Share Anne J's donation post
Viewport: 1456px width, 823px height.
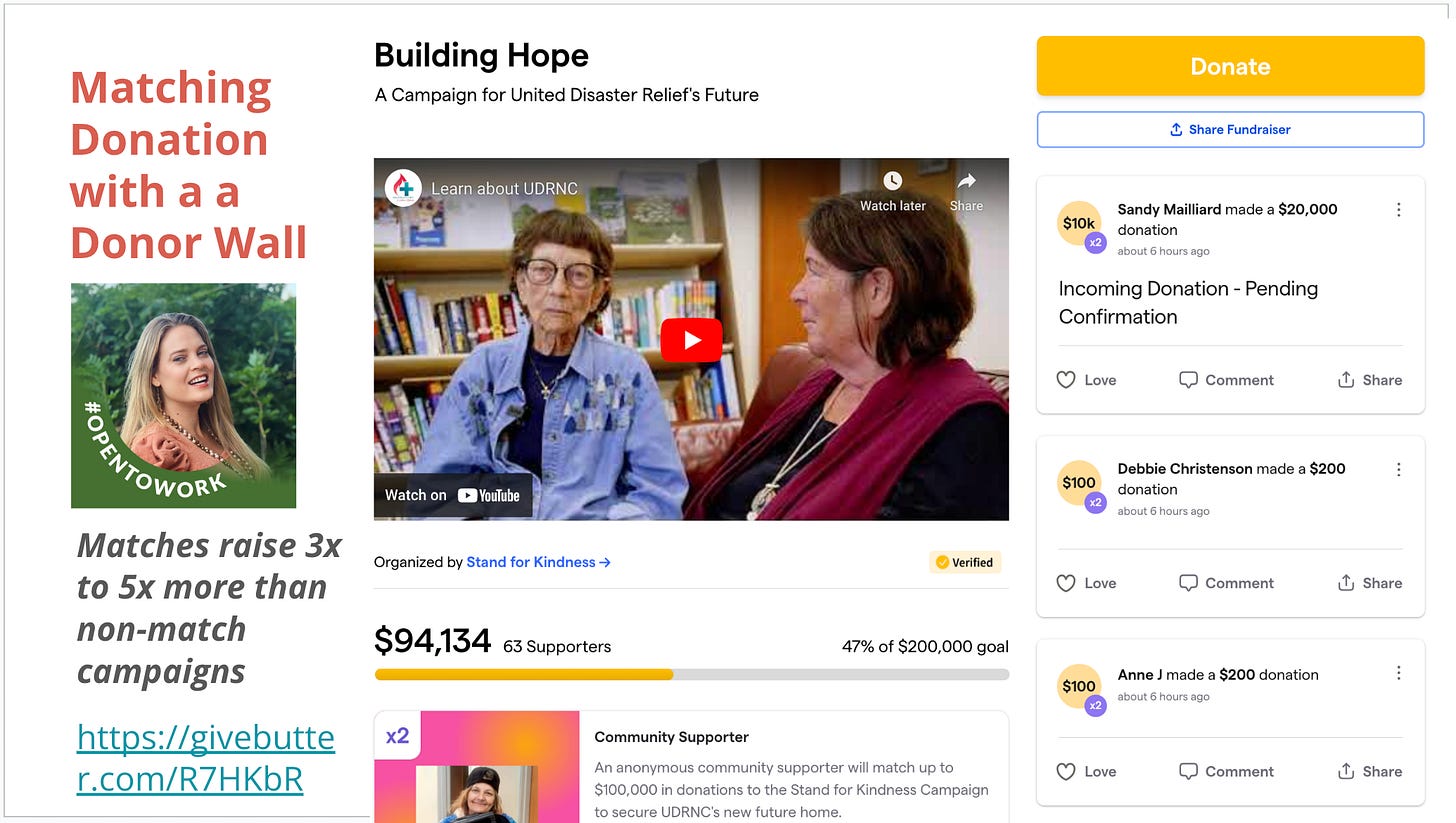[1369, 771]
